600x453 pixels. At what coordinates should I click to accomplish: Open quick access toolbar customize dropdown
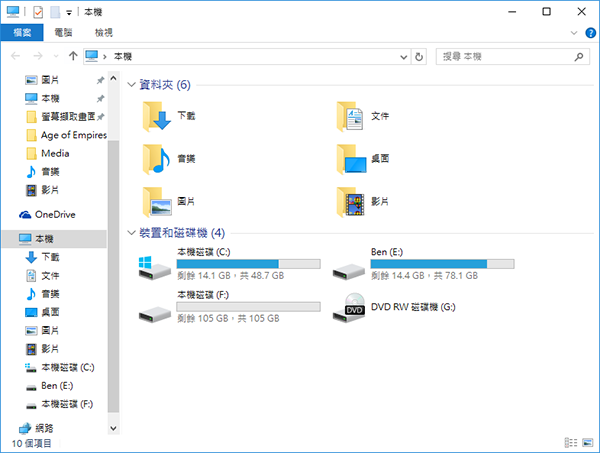coord(69,13)
